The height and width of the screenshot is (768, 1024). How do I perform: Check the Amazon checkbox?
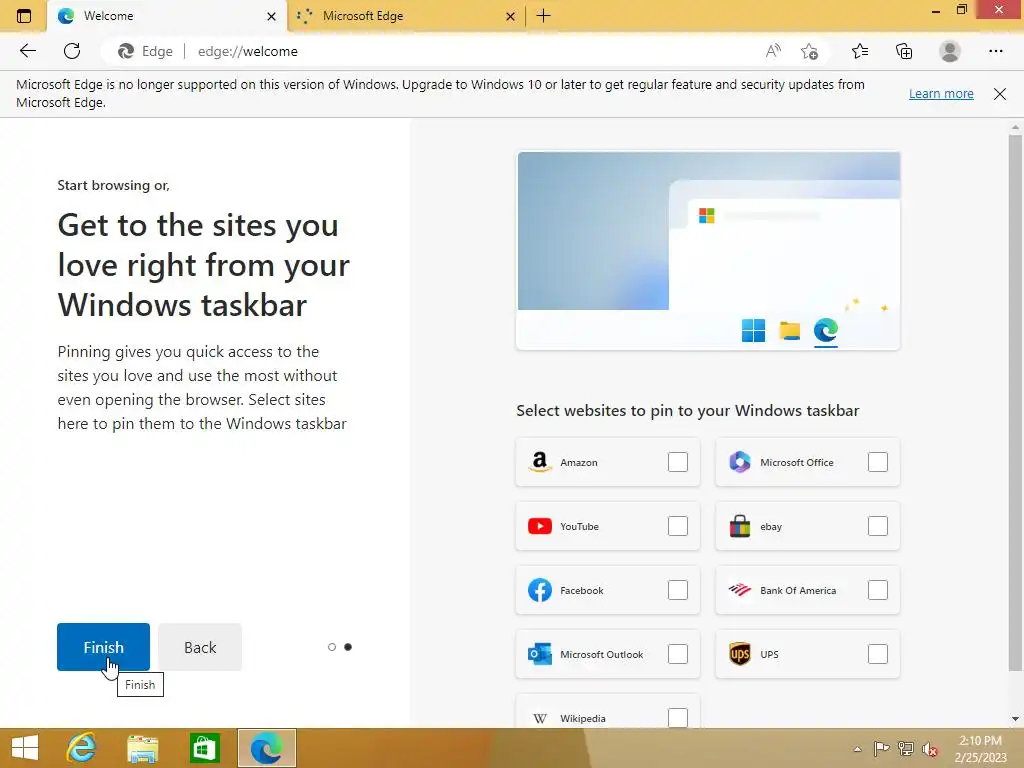pyautogui.click(x=678, y=462)
